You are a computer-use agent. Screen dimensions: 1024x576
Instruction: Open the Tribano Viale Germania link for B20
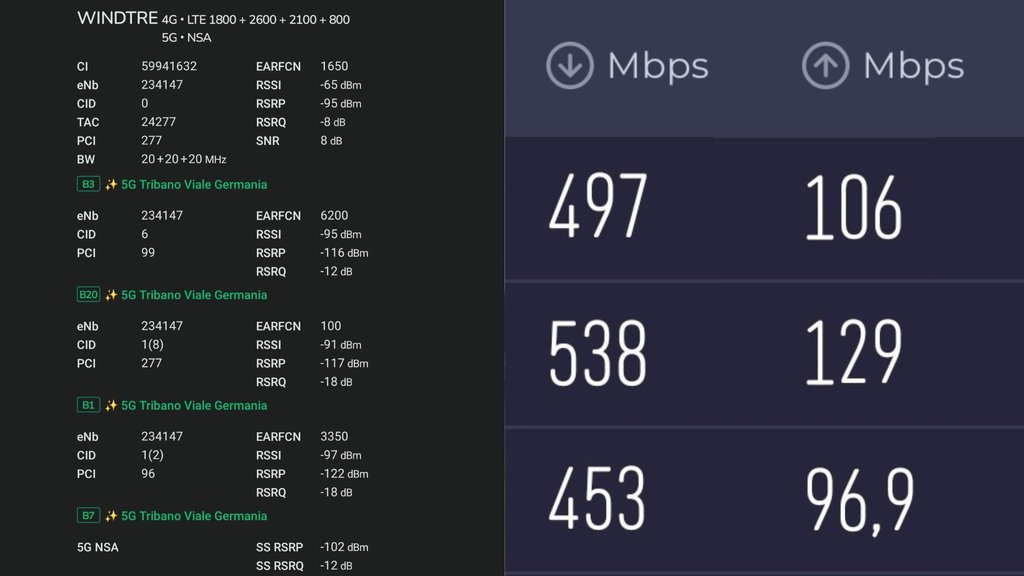194,295
